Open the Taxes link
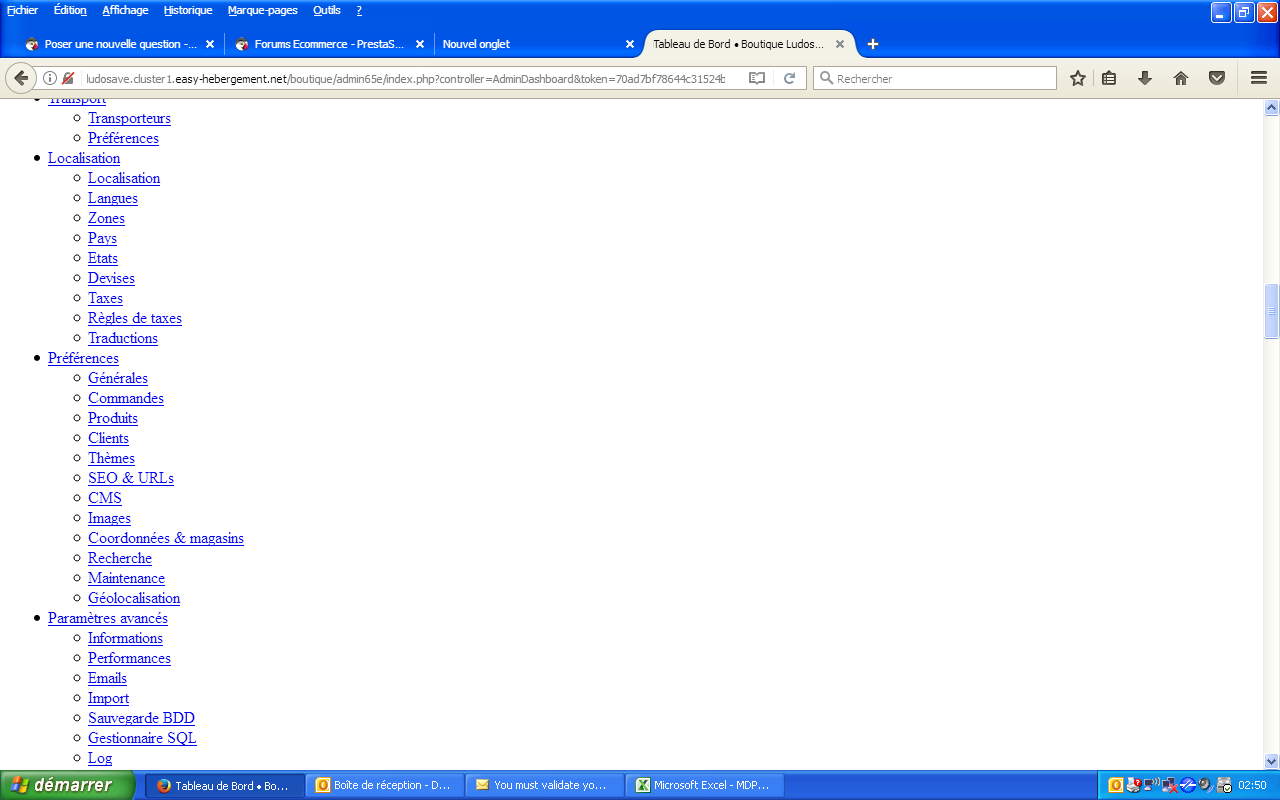1280x800 pixels. click(x=105, y=298)
